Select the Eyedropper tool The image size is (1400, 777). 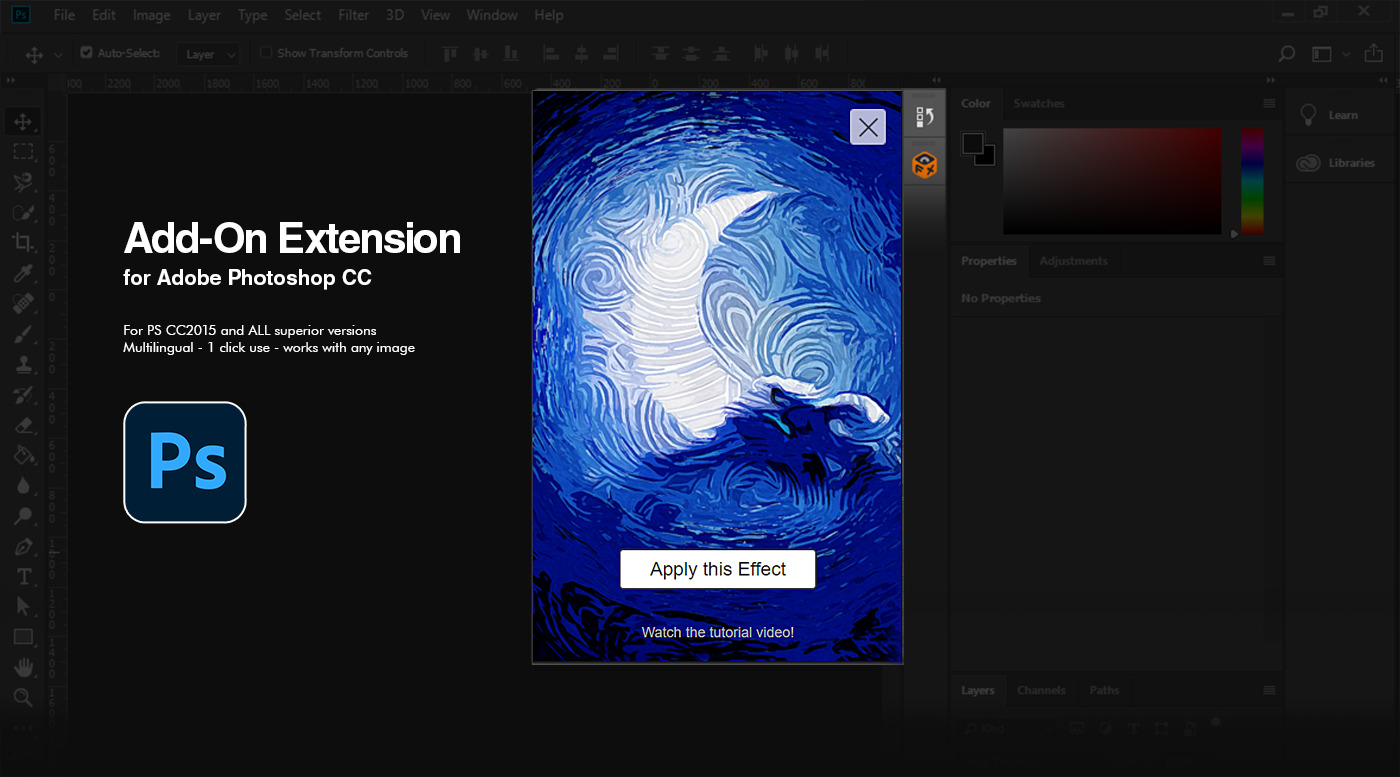(22, 273)
